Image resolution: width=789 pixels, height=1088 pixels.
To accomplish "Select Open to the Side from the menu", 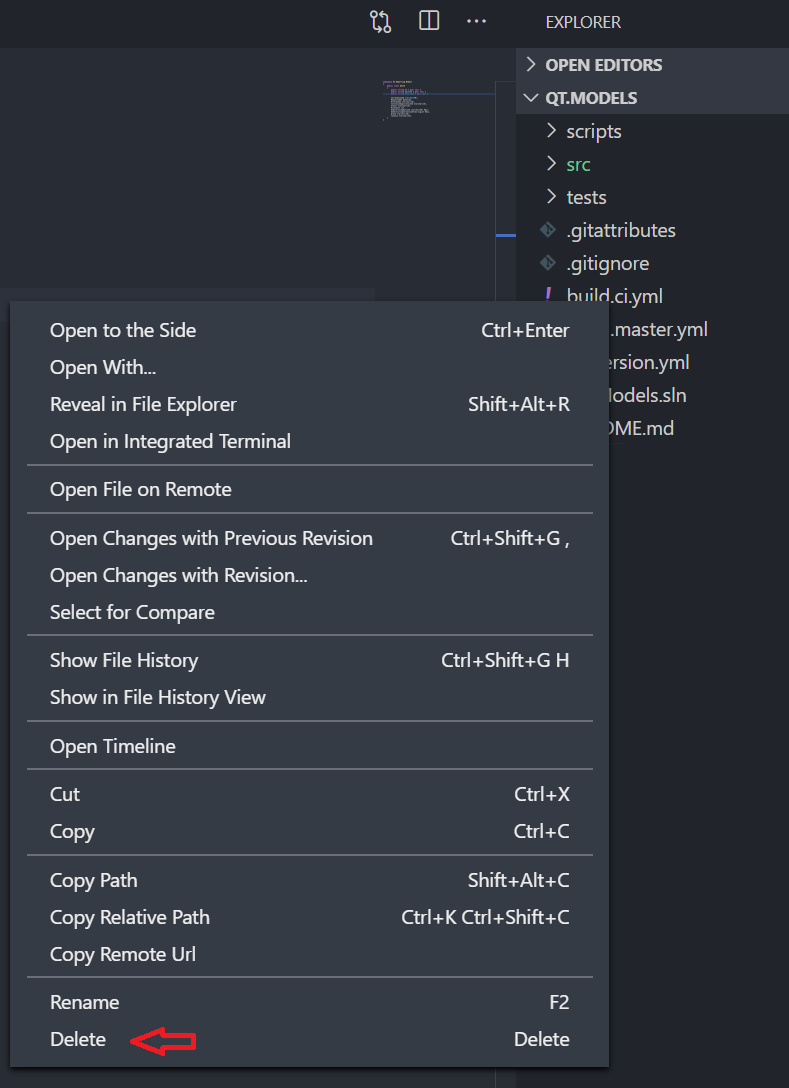I will pos(122,330).
